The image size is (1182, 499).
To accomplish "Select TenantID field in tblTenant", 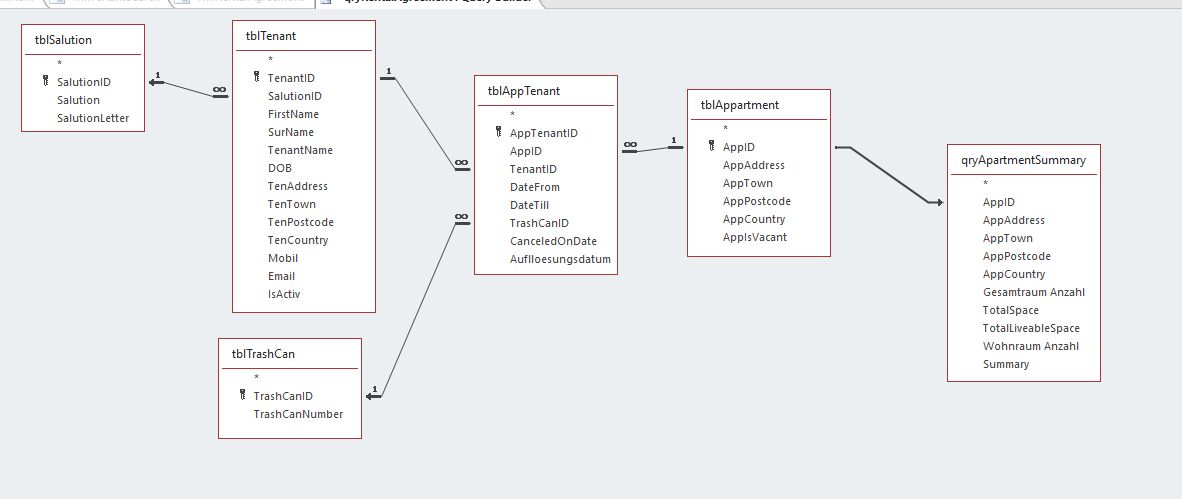I will coord(291,78).
